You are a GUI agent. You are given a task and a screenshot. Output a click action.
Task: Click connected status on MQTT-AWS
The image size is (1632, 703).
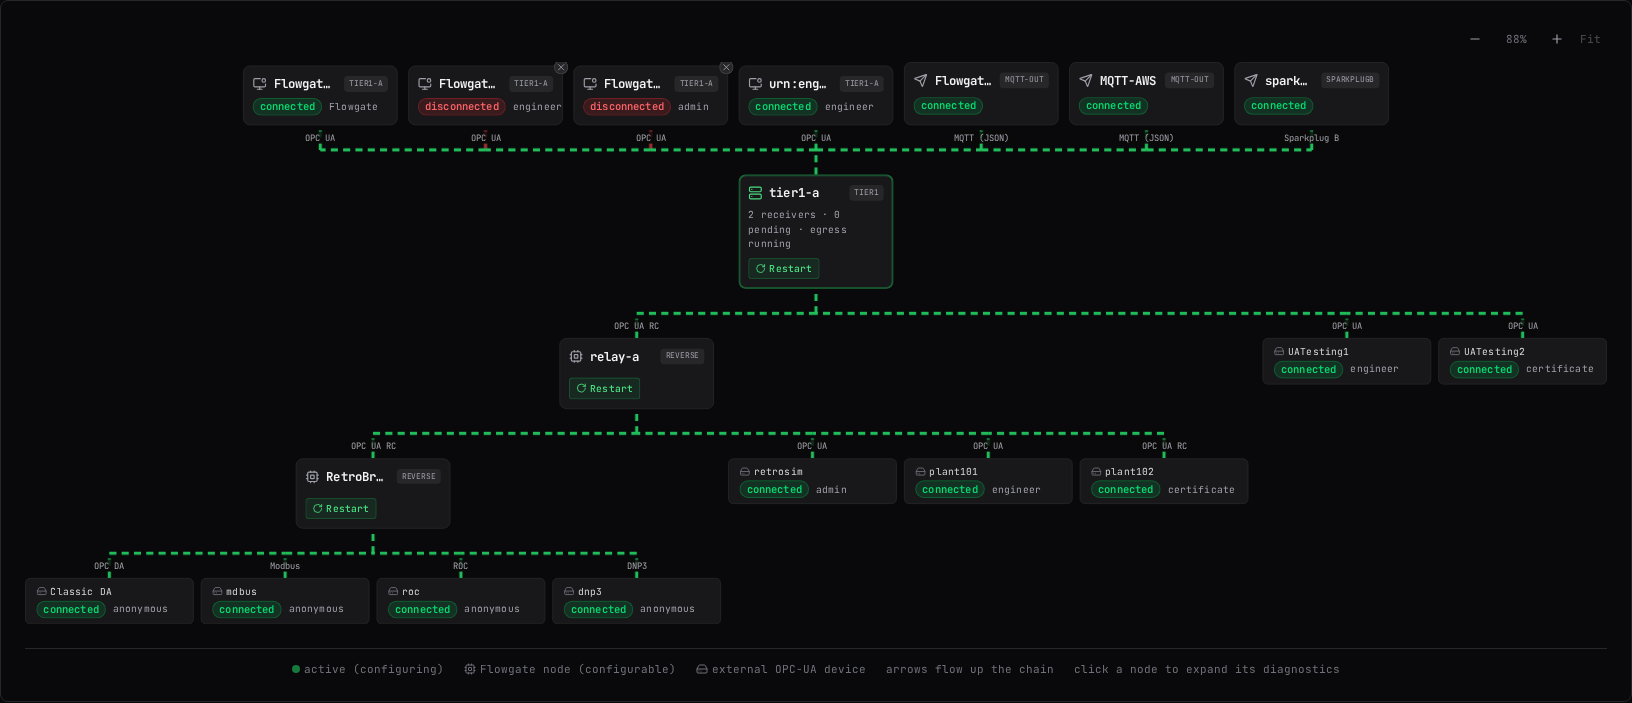click(1114, 106)
